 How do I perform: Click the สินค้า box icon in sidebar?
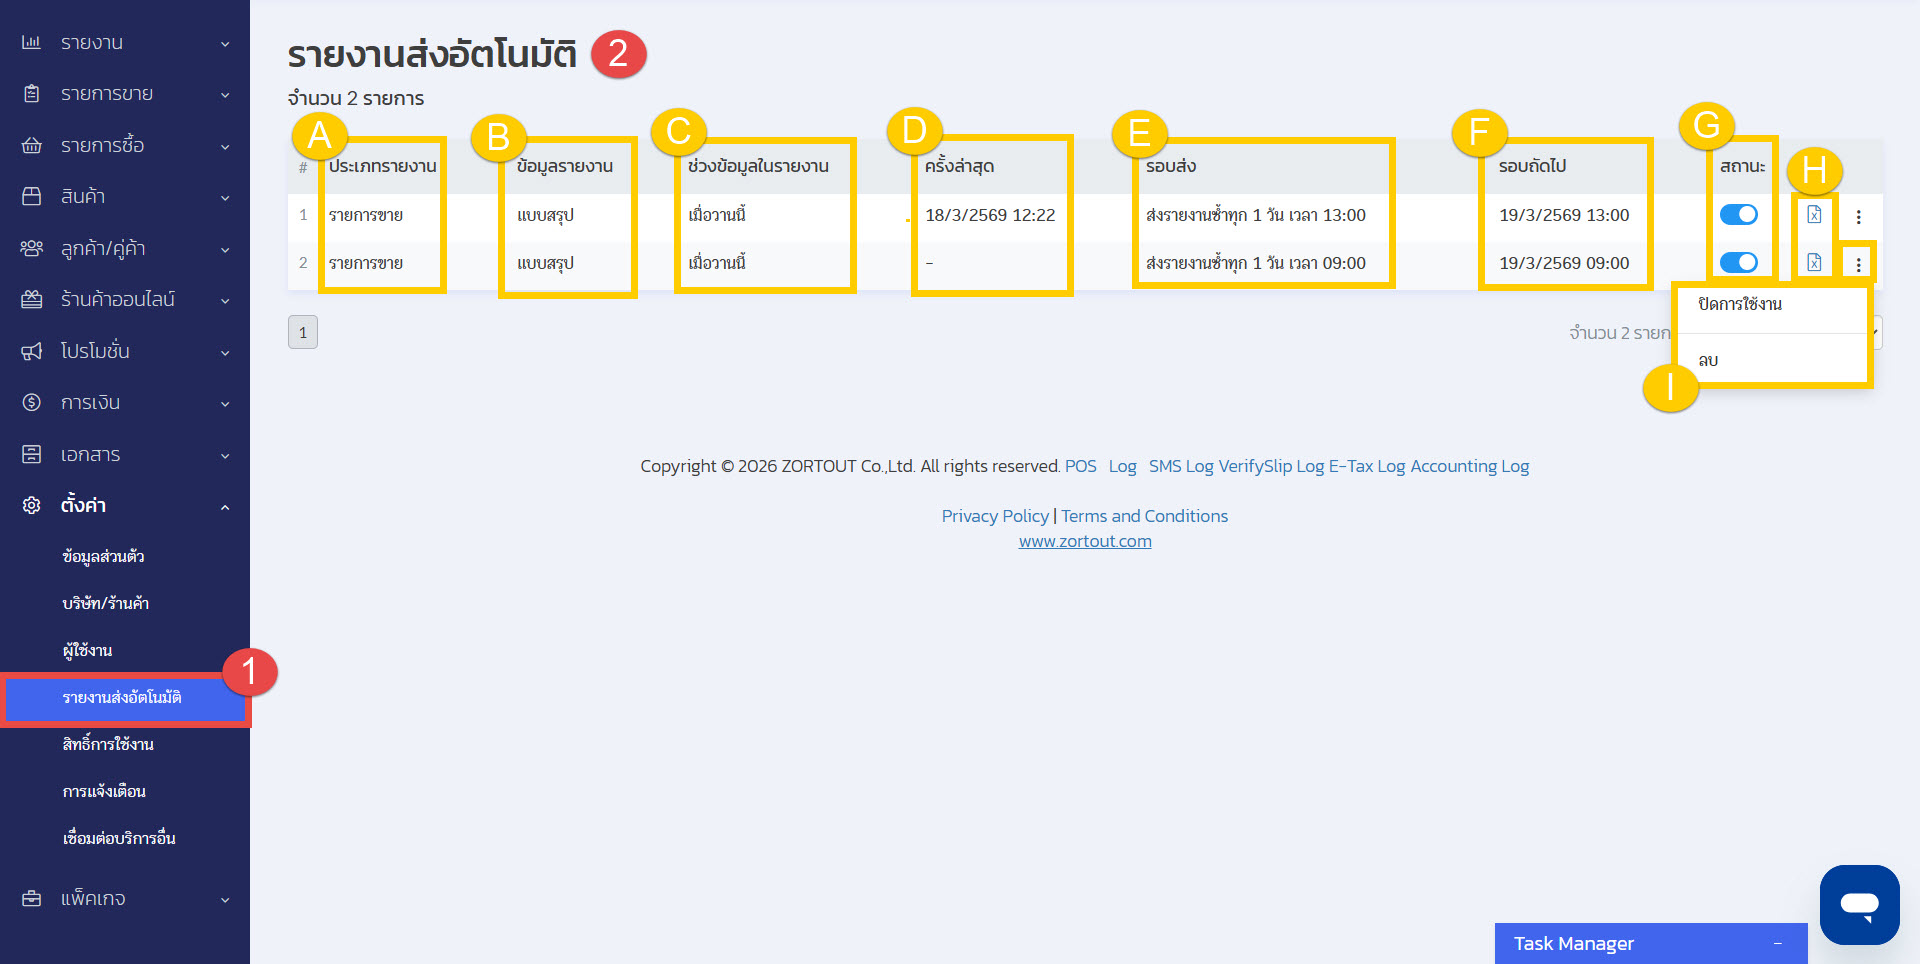32,197
